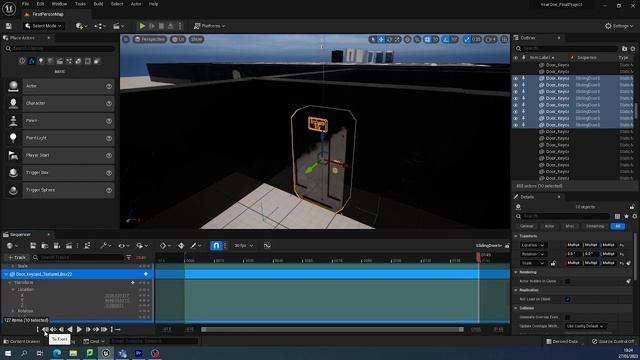Select Trigger Box in Place Actors
The height and width of the screenshot is (360, 640).
point(60,173)
